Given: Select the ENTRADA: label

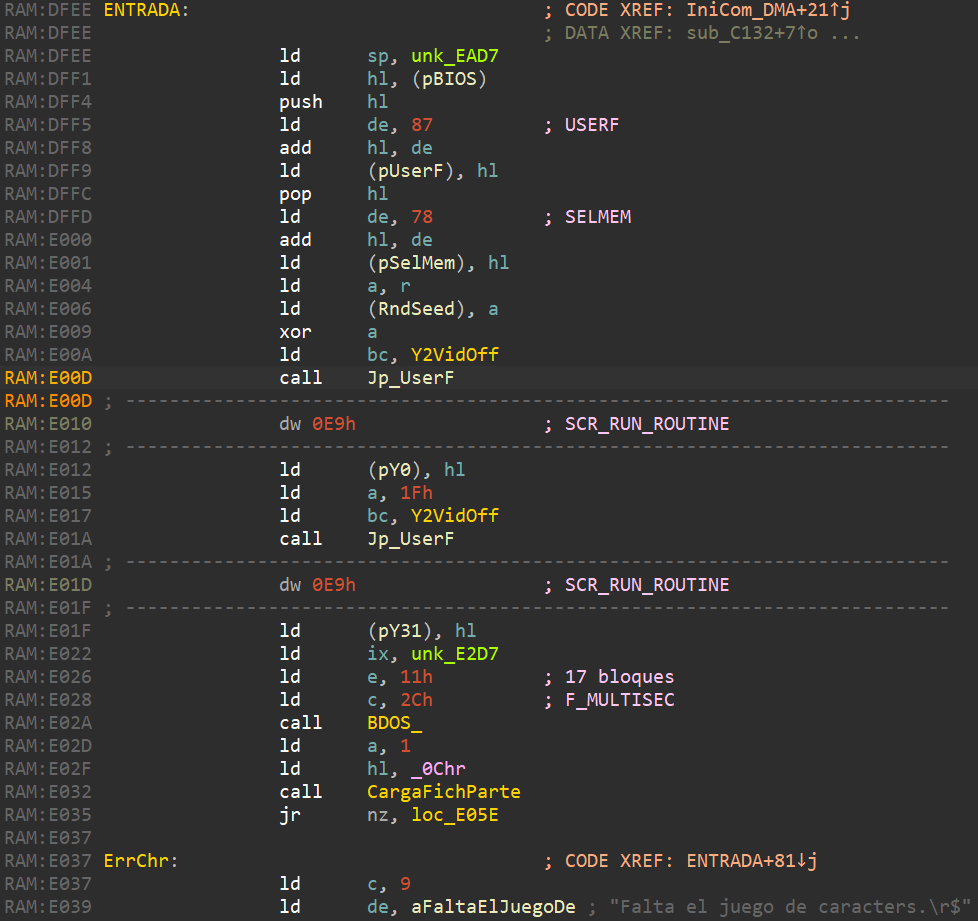Looking at the screenshot, I should (146, 10).
